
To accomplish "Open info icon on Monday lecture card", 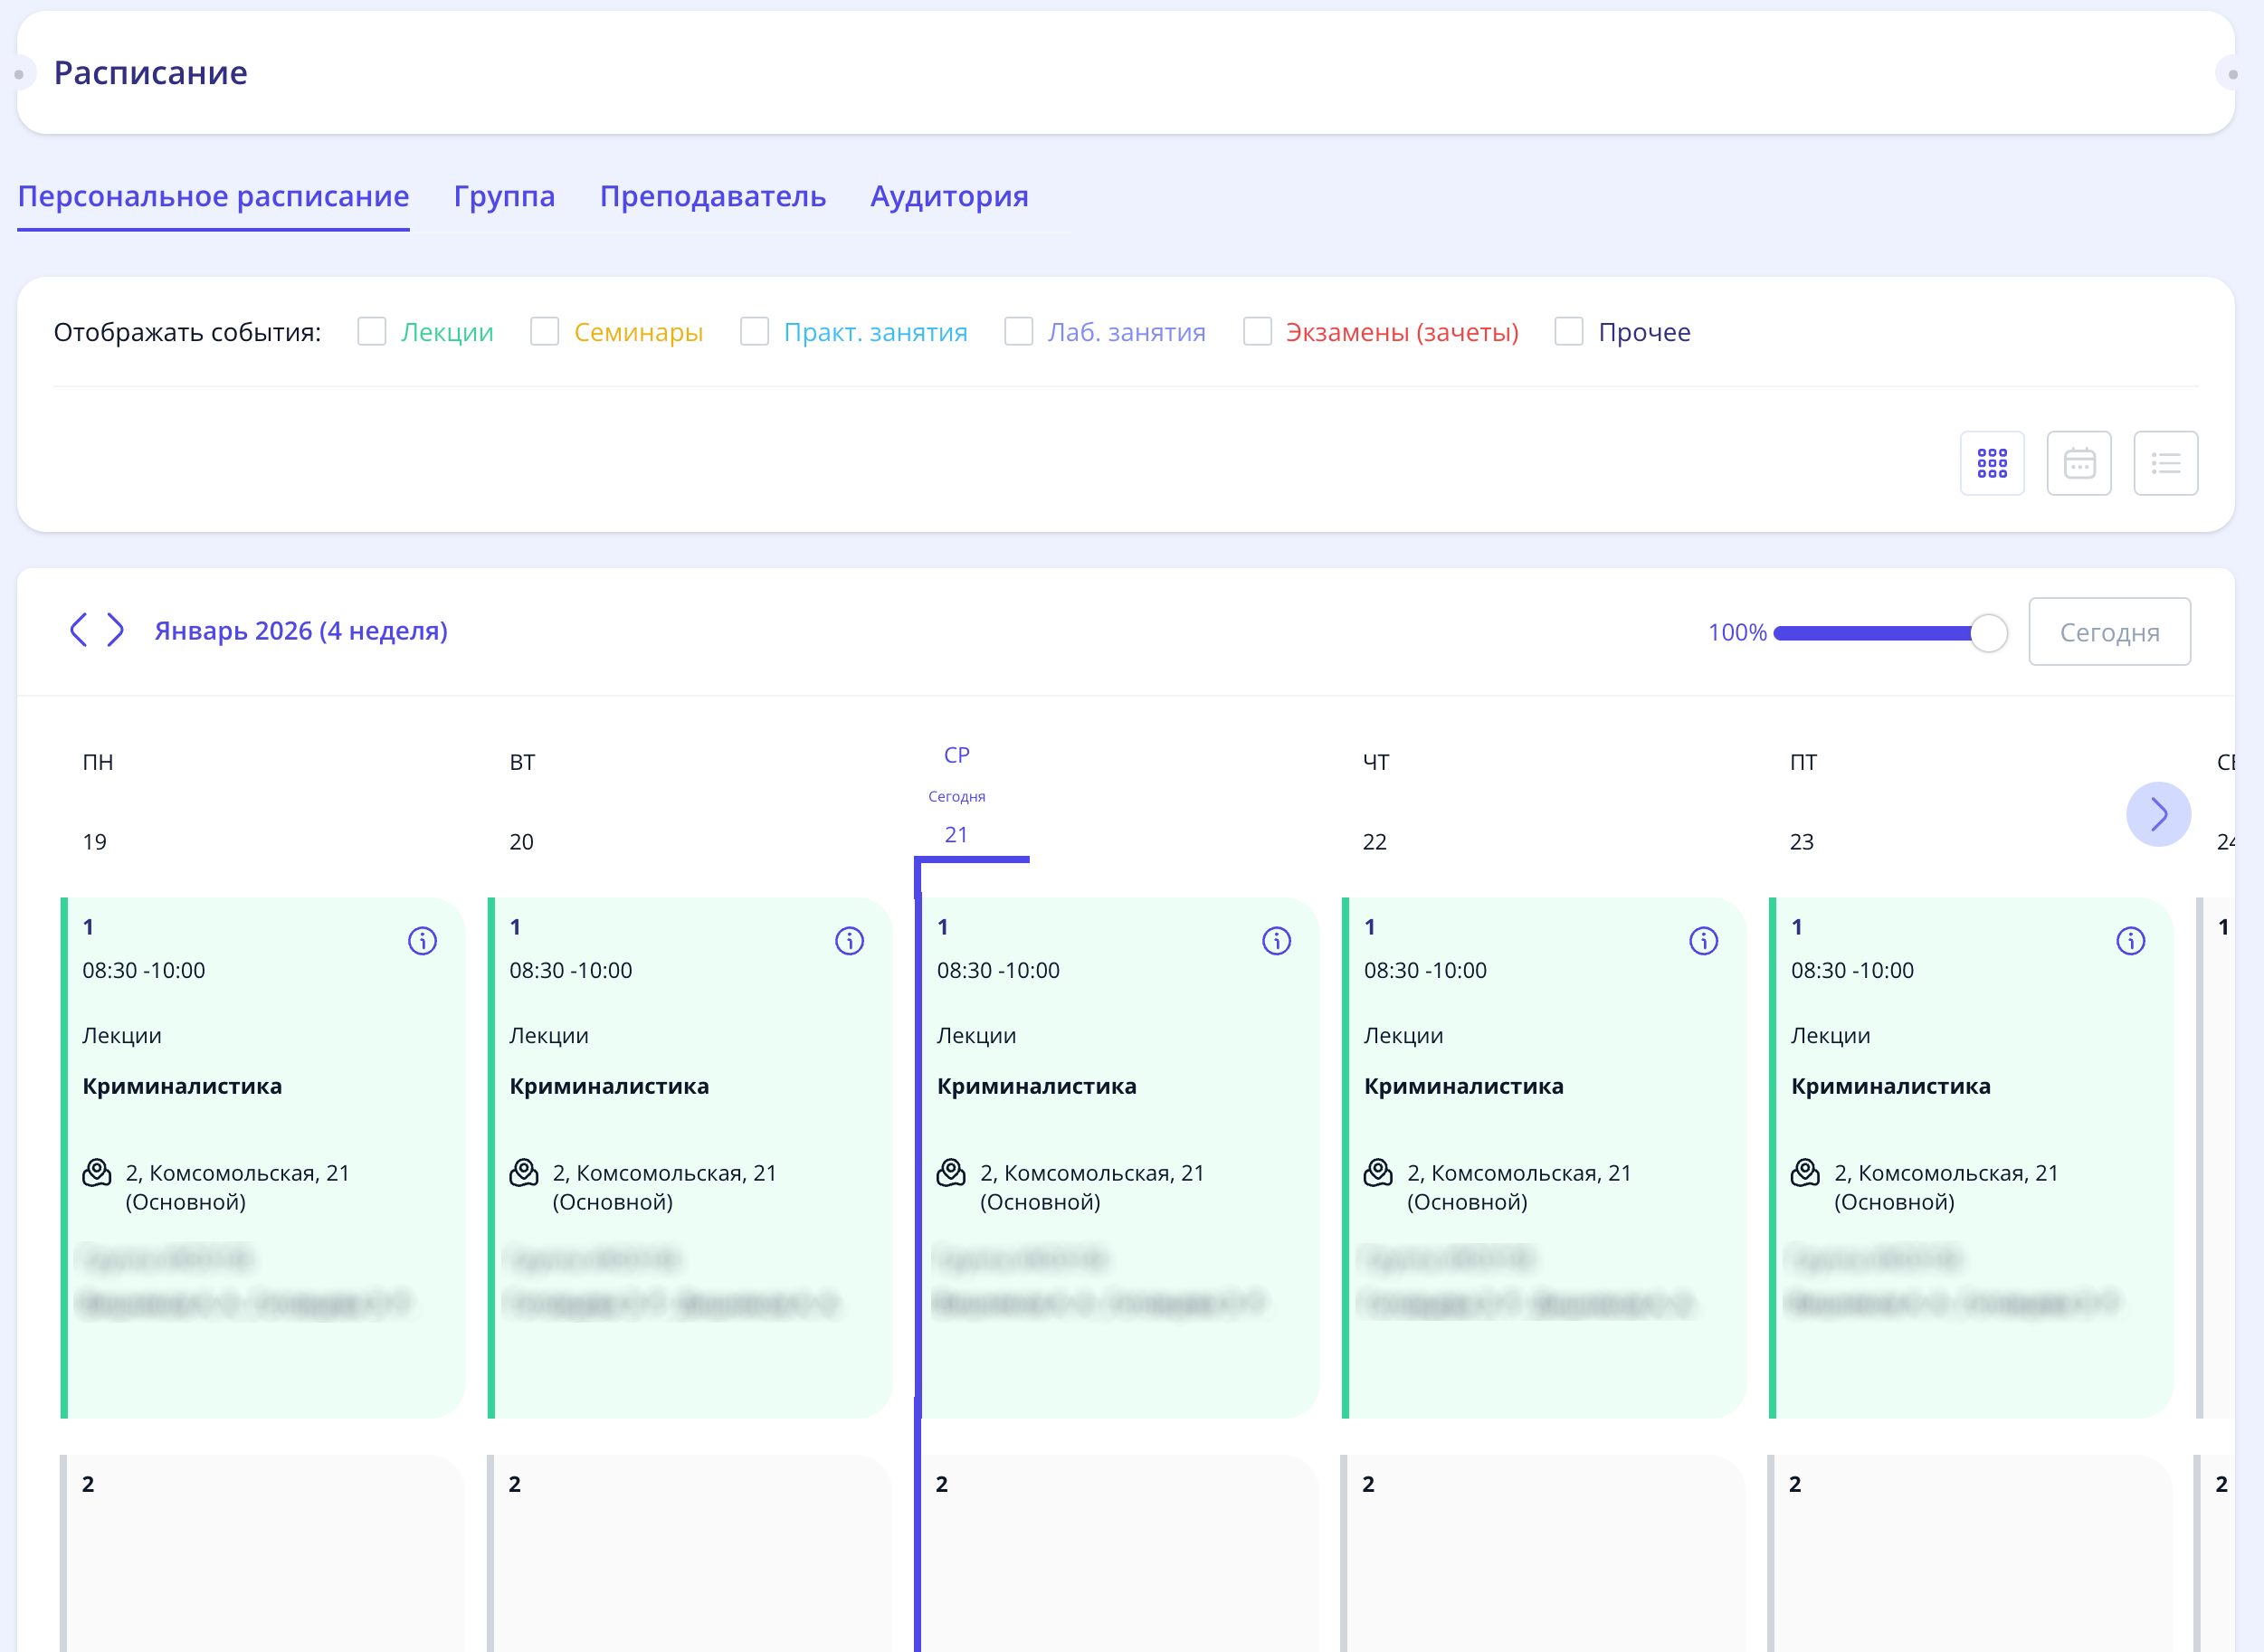I will 422,941.
